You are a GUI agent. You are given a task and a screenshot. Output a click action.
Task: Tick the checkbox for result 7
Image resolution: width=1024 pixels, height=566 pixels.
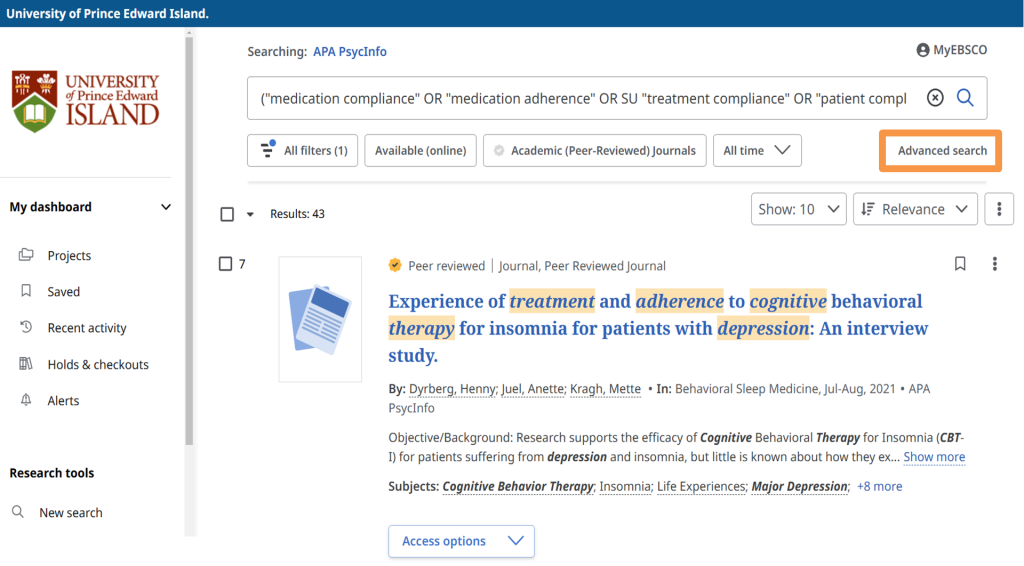[226, 264]
